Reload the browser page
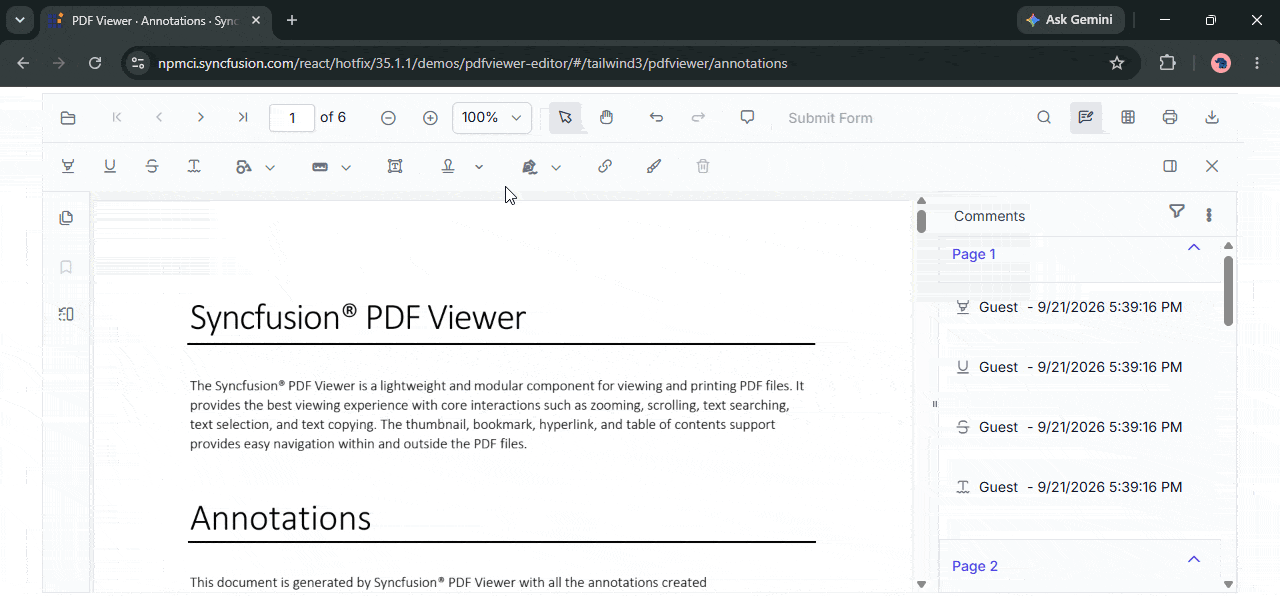The width and height of the screenshot is (1280, 596). point(95,63)
